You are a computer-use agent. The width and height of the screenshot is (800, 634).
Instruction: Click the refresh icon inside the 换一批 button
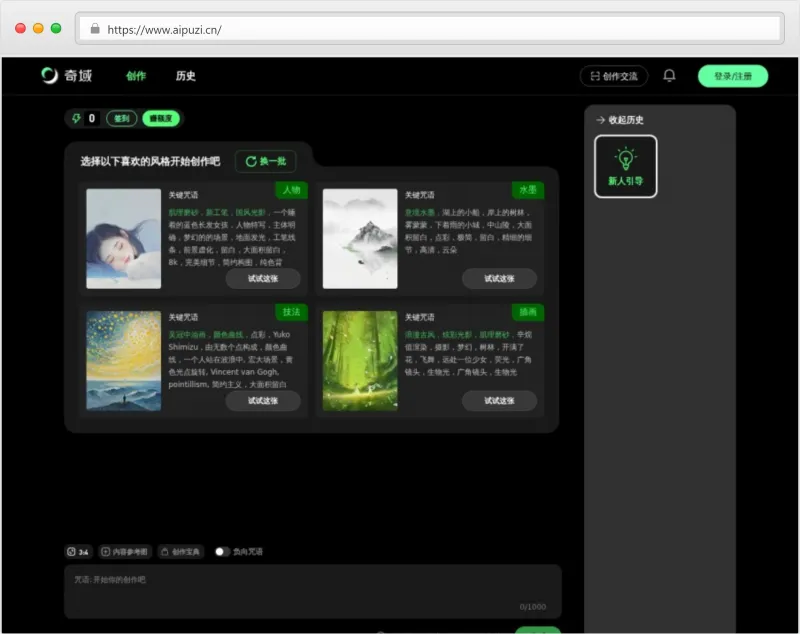tap(249, 161)
